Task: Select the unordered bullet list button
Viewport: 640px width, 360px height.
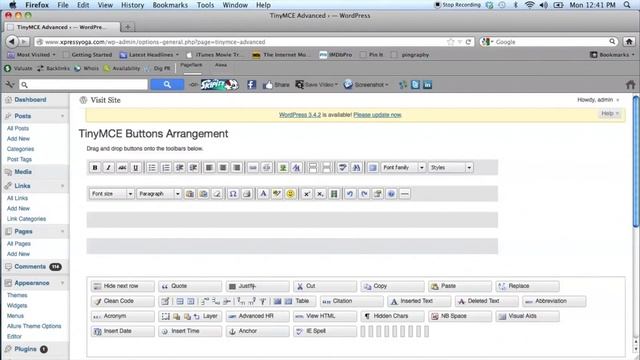Action: [x=152, y=167]
